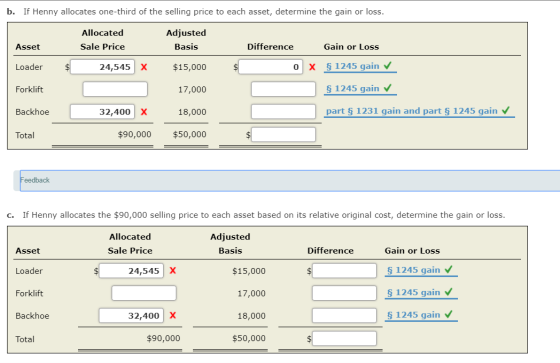Click red X beside Backhoe sale price in part b

pos(144,112)
